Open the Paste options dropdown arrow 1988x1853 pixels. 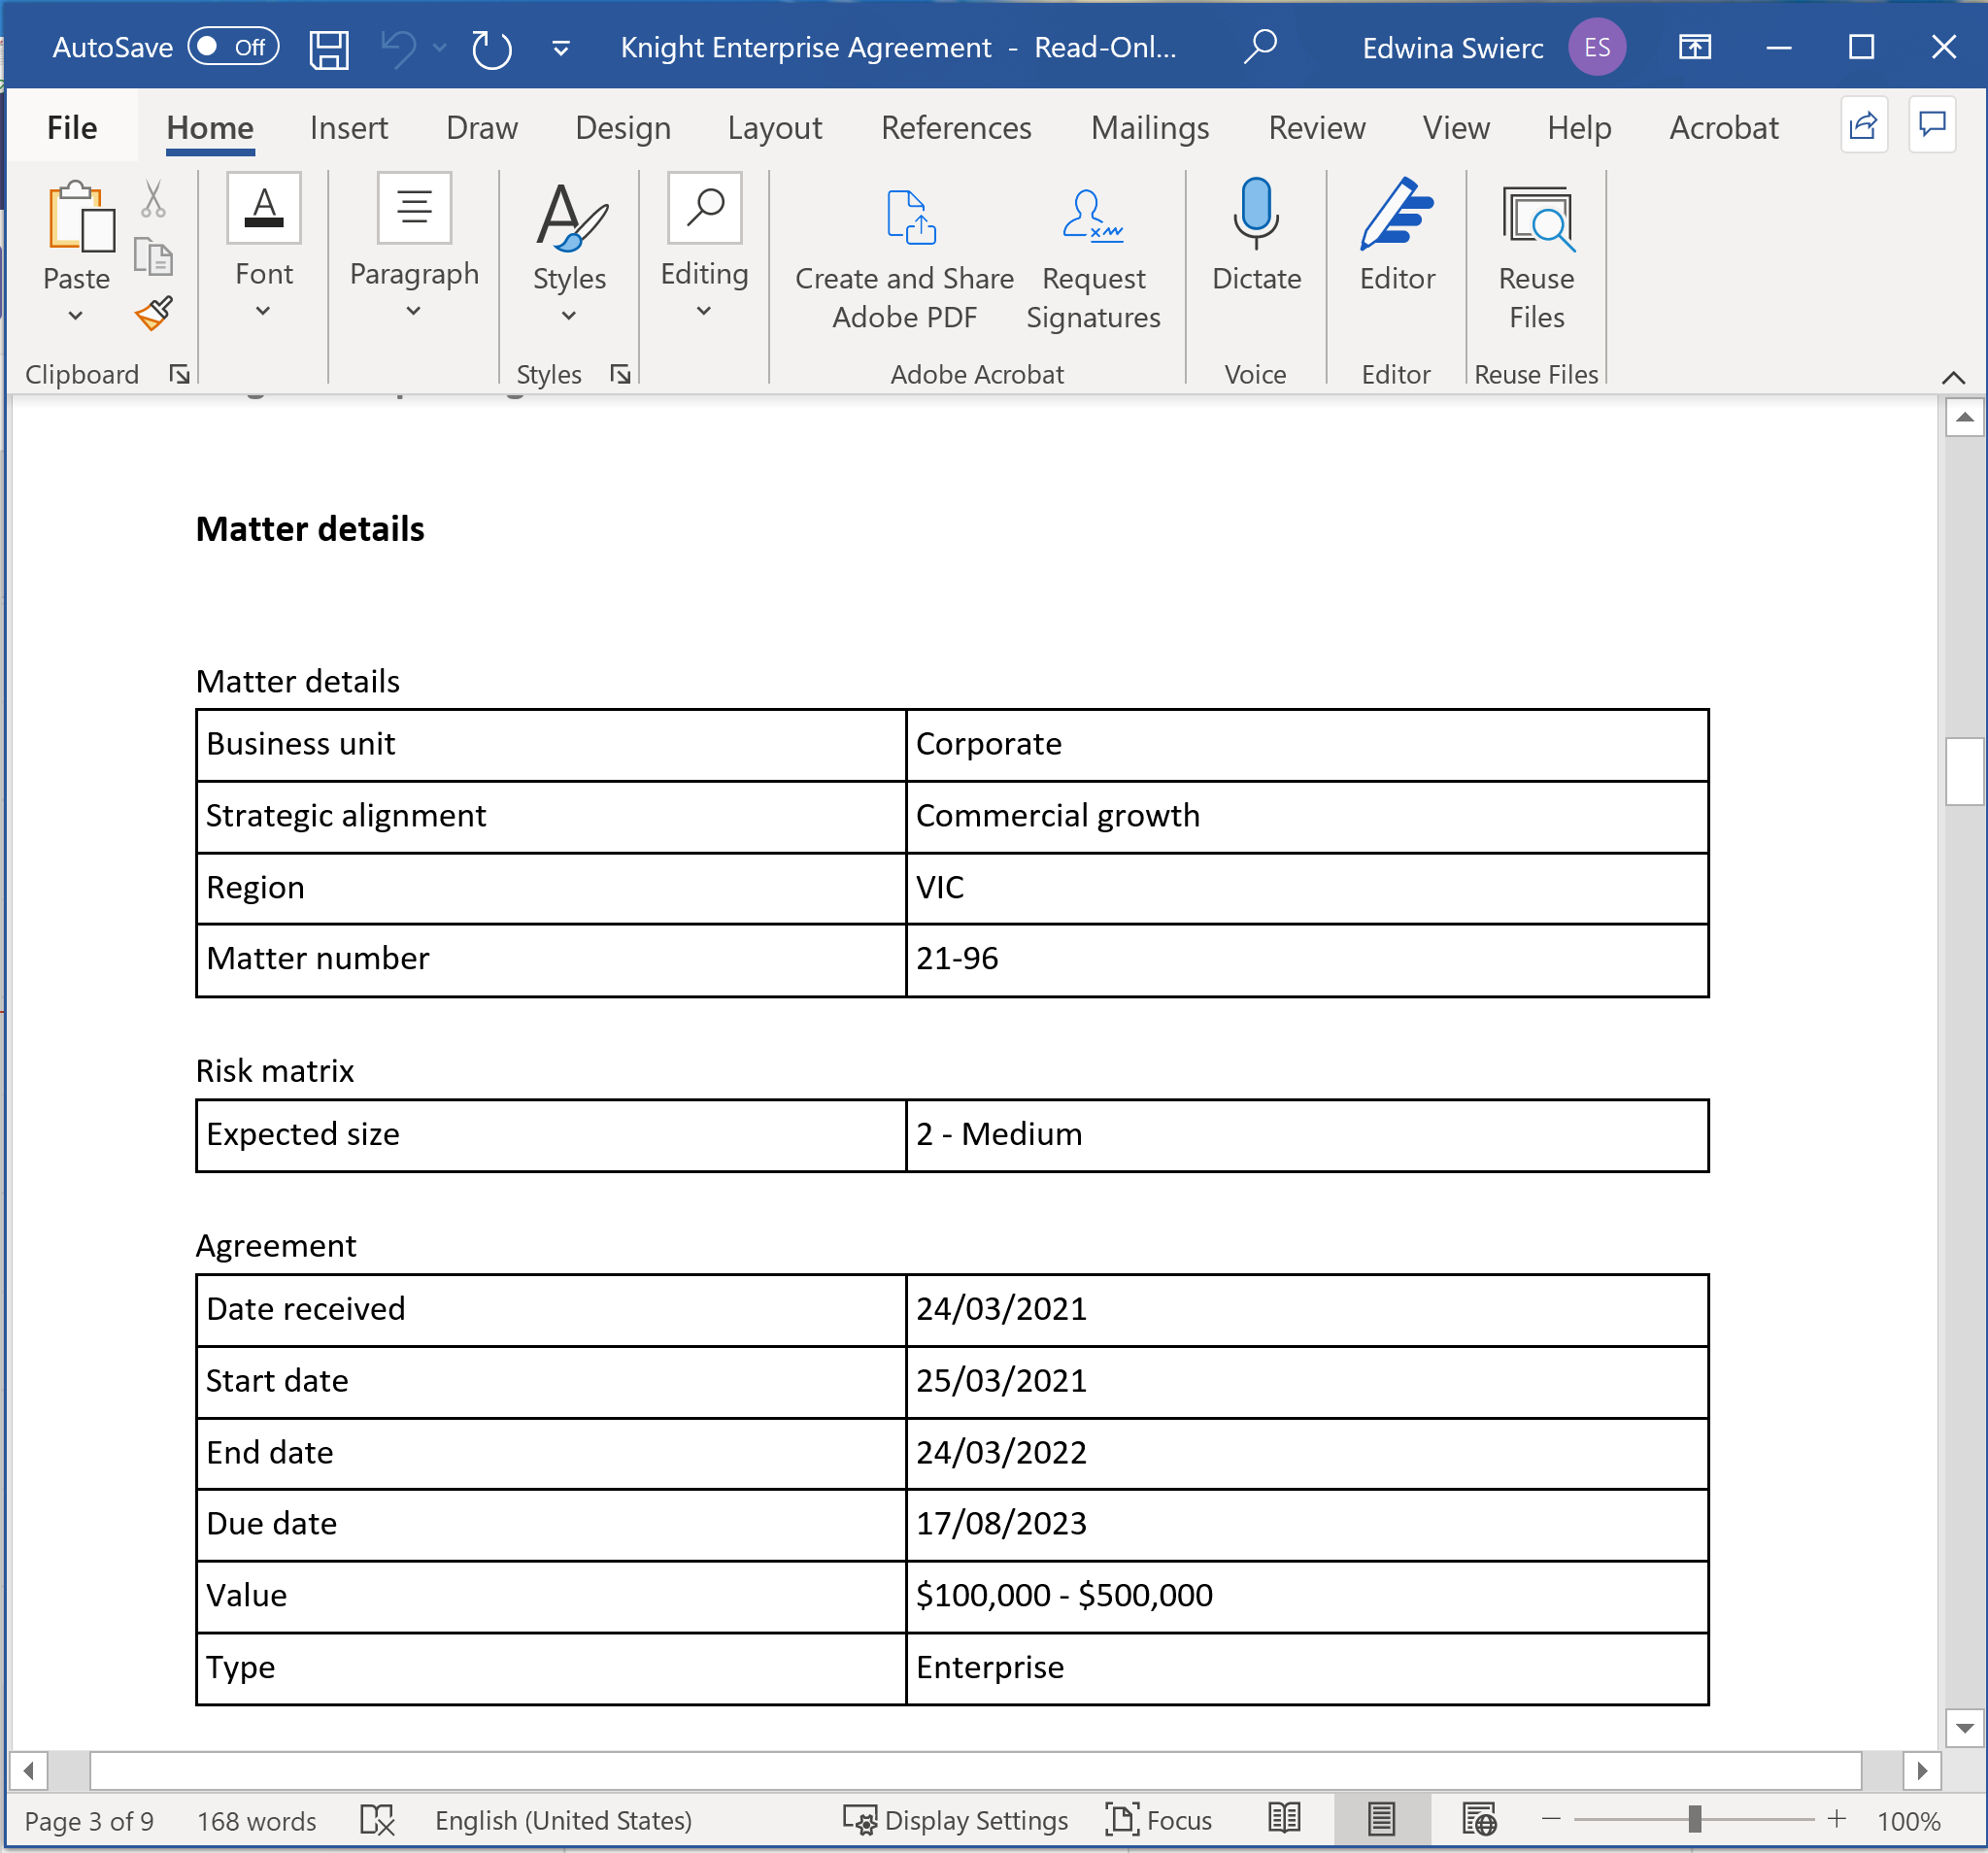pyautogui.click(x=76, y=316)
